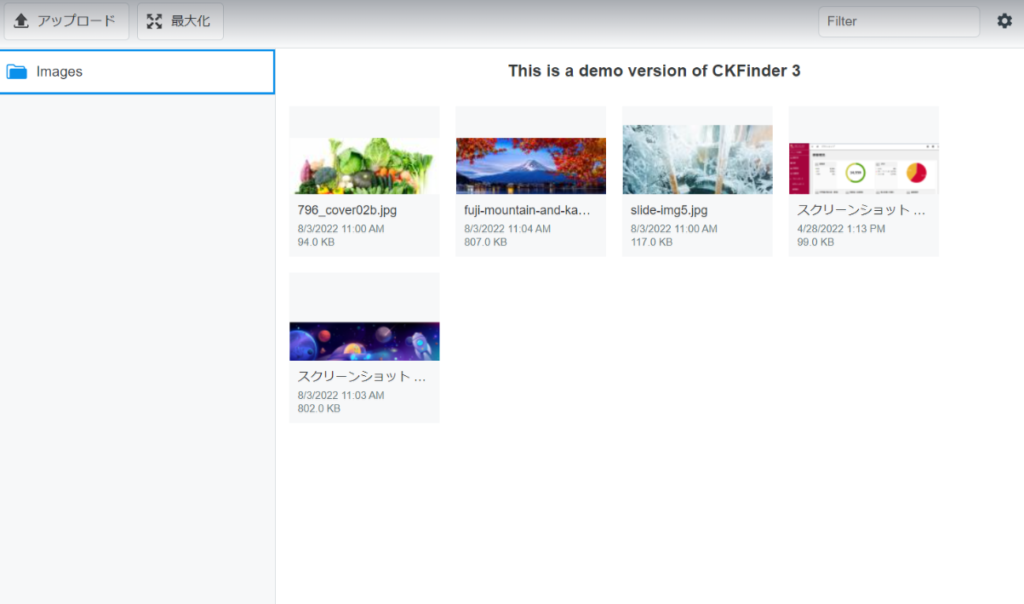Select the space planets screenshot thumbnail
This screenshot has width=1024, height=604.
pyautogui.click(x=364, y=341)
